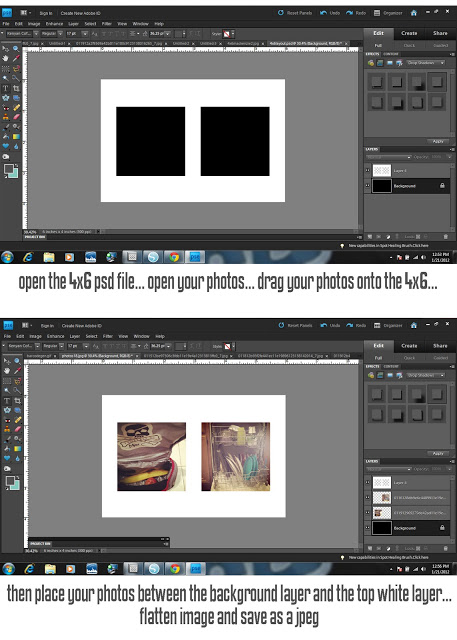Click Undo in upper title bar
Image resolution: width=457 pixels, height=640 pixels.
(330, 13)
